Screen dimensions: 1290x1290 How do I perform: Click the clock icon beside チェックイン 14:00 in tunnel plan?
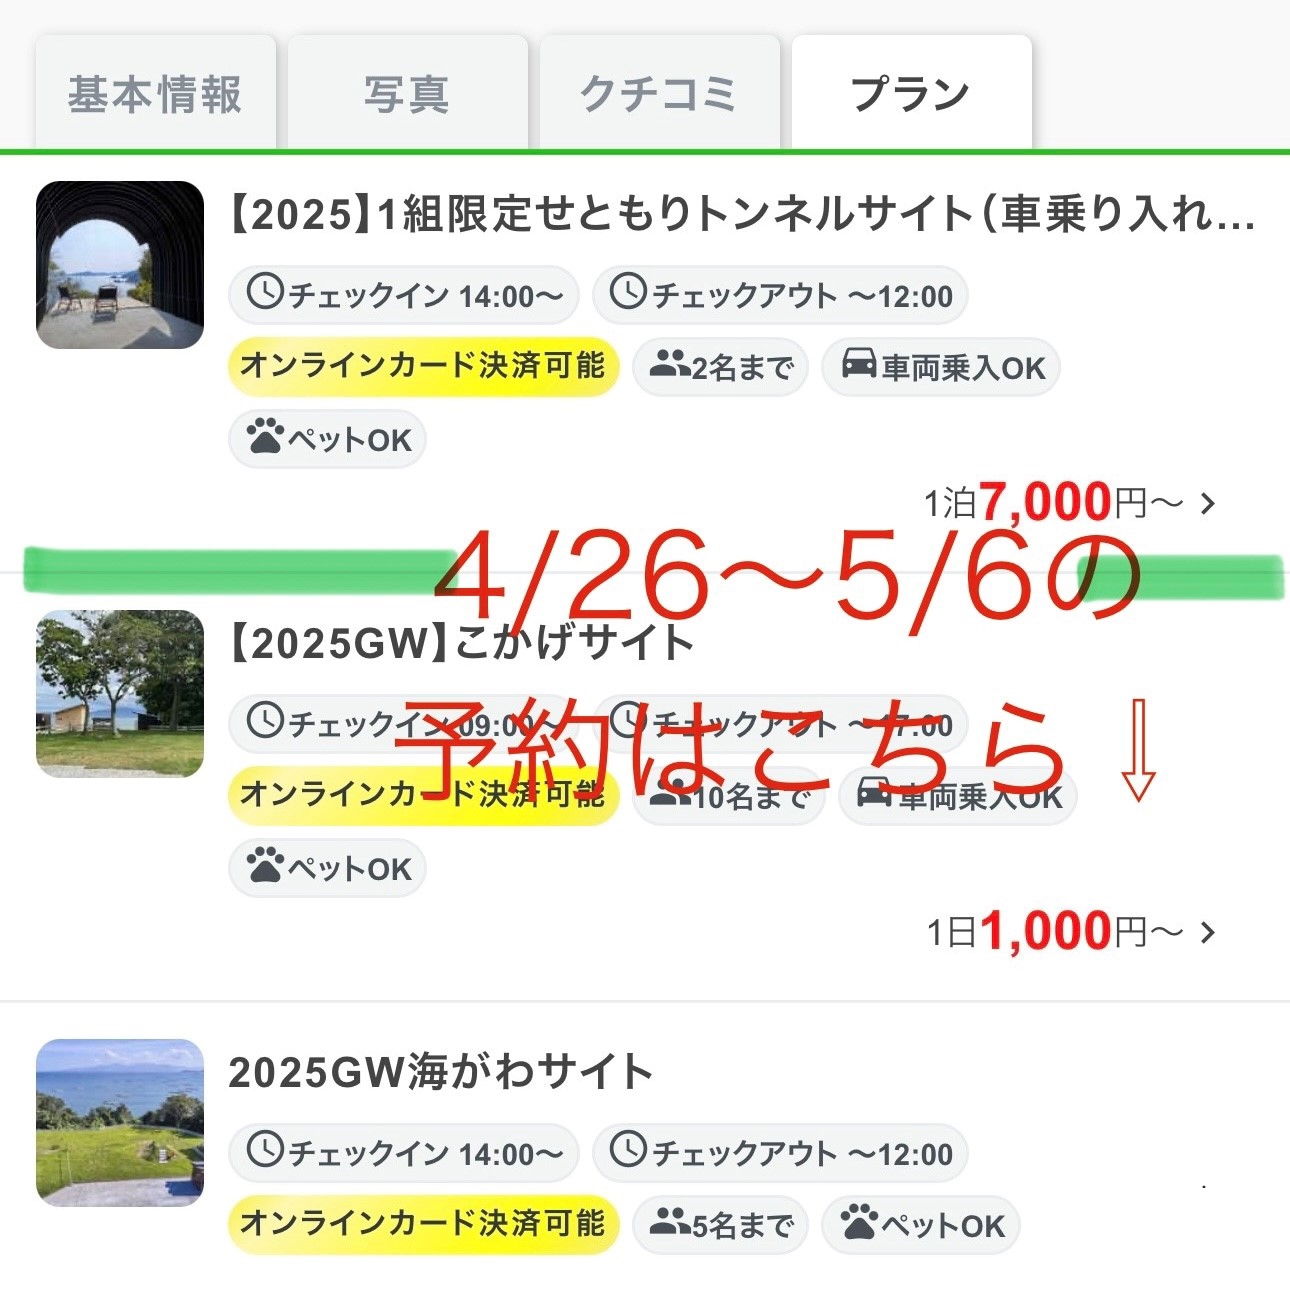pos(265,293)
